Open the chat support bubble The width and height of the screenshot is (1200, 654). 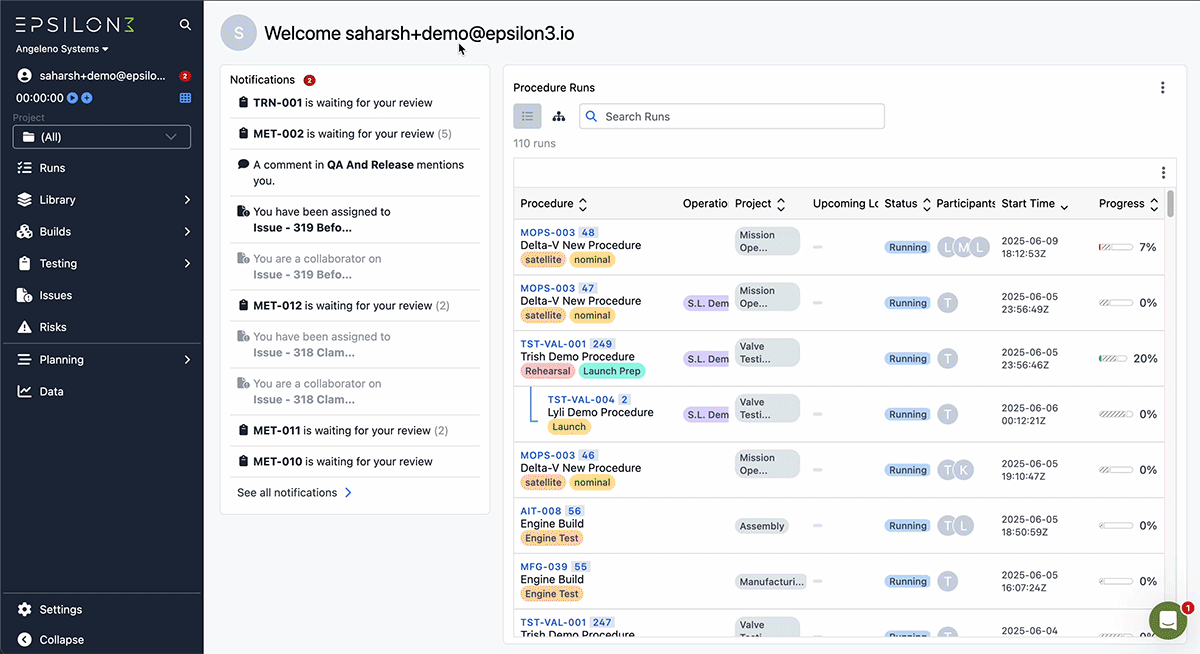point(1167,621)
